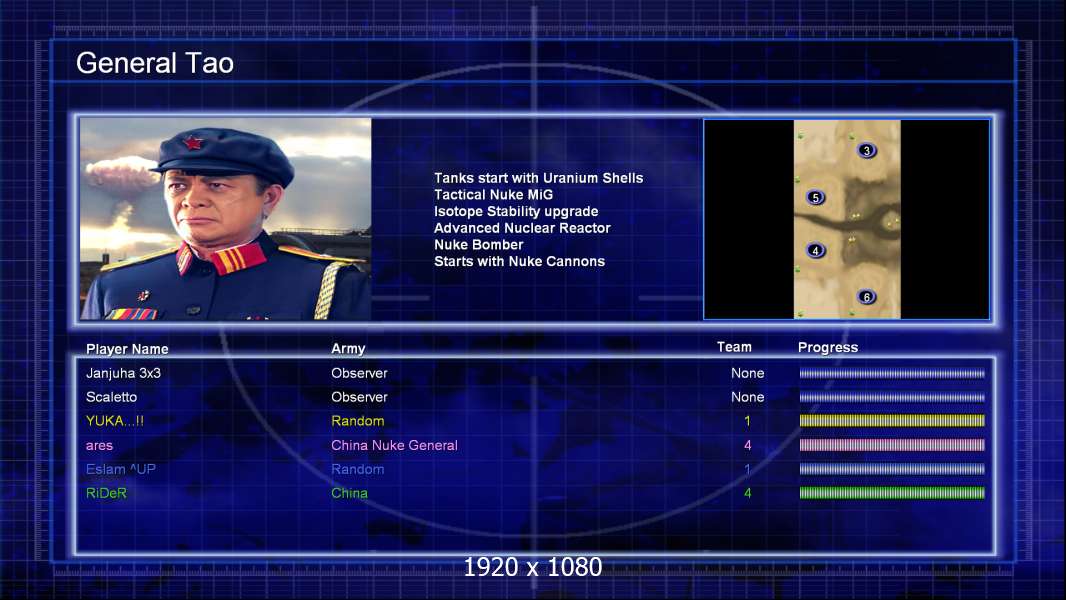Click start position marker 5 on the map
The image size is (1066, 600).
(815, 198)
